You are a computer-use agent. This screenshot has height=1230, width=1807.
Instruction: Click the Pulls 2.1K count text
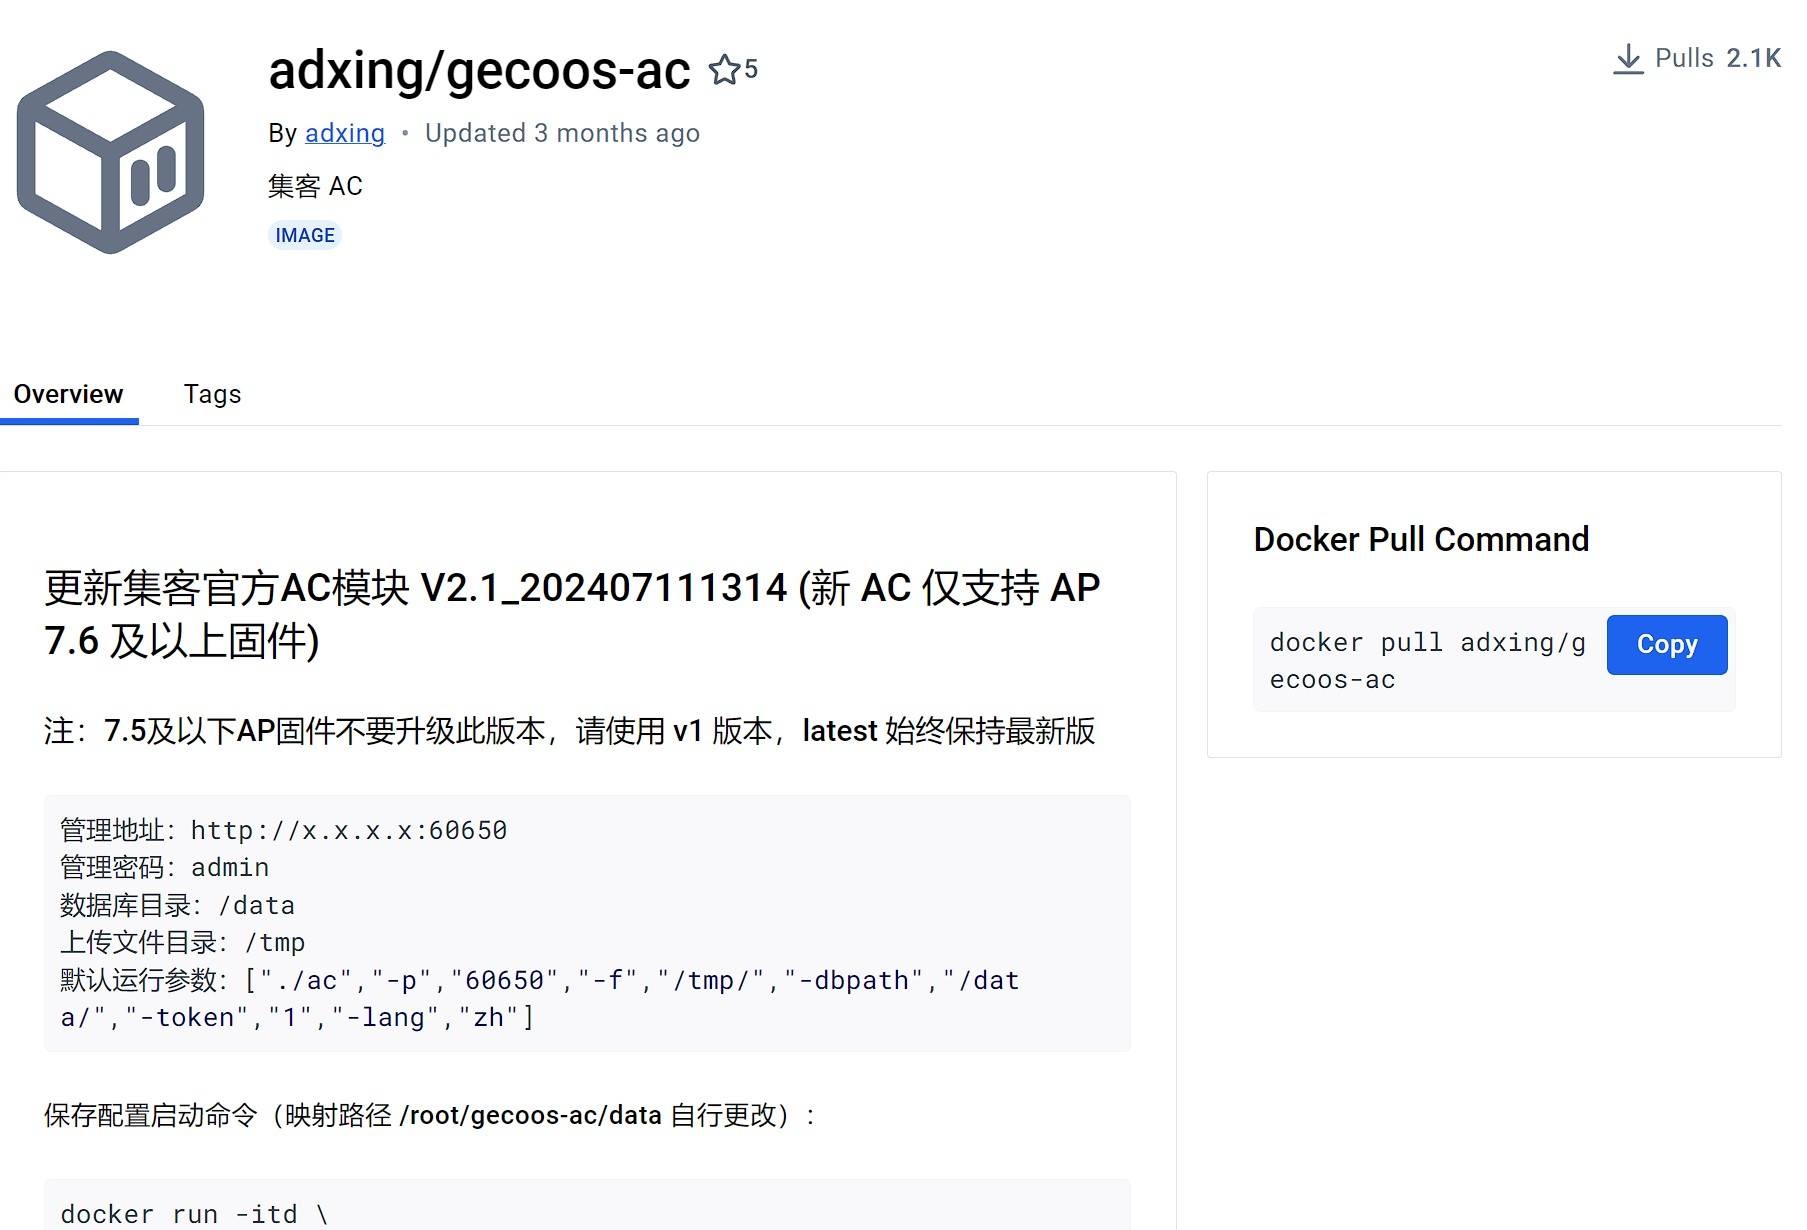click(1718, 58)
